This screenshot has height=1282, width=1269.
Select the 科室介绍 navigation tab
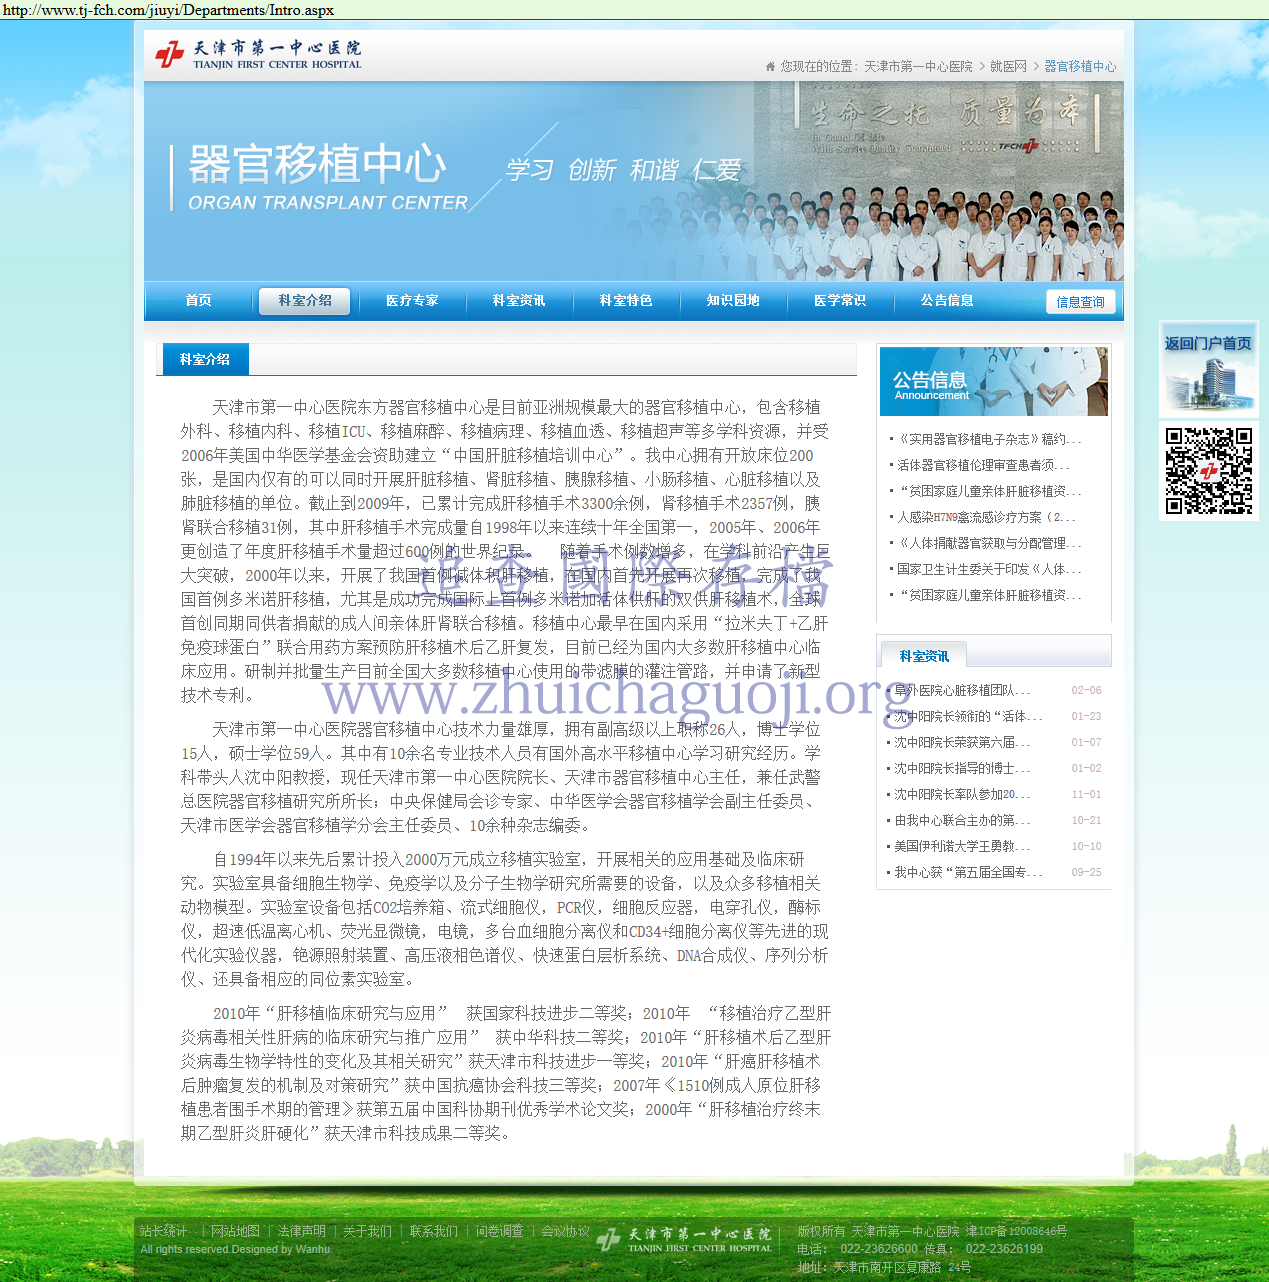[x=305, y=301]
